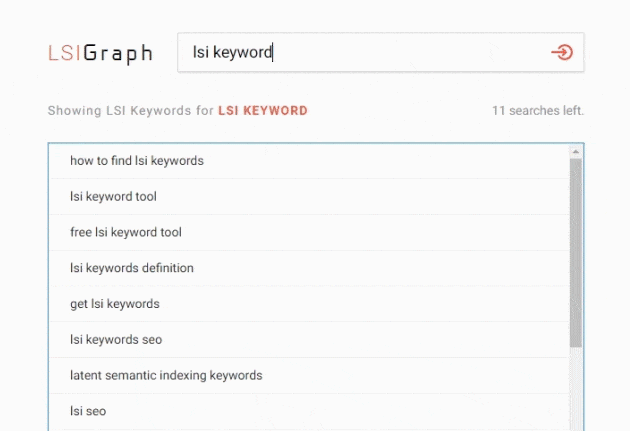Click "lsi keywords seo" result
This screenshot has height=431, width=630.
309,339
